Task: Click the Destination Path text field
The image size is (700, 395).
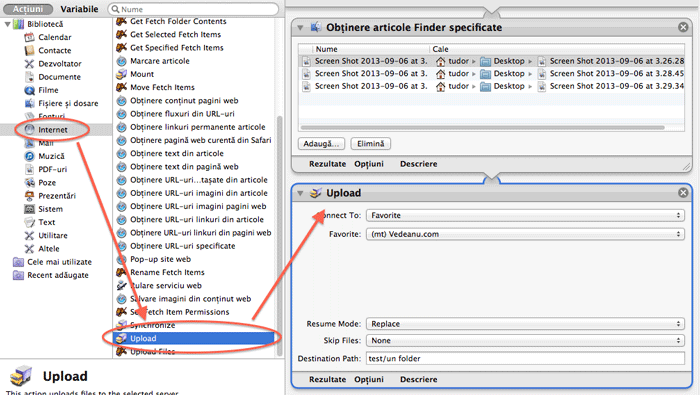Action: (x=525, y=358)
